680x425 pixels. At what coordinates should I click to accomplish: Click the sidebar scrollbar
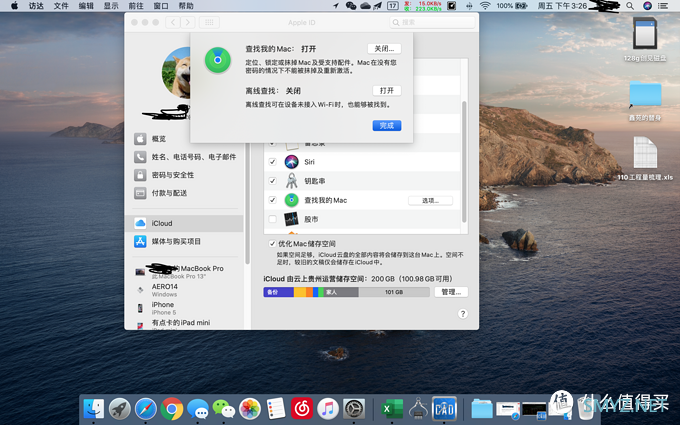[x=247, y=204]
